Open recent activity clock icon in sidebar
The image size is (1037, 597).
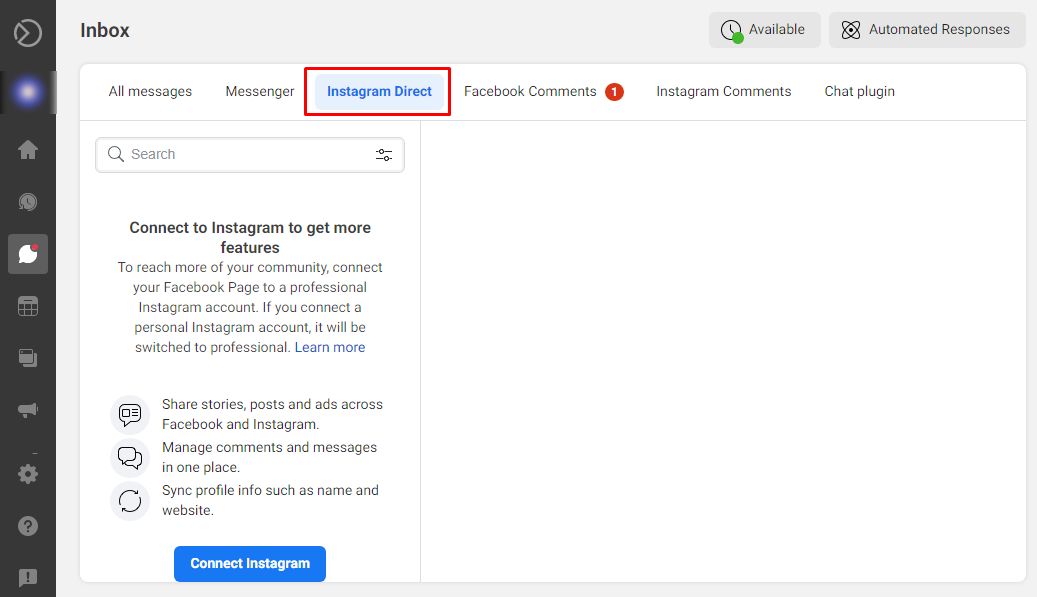28,202
